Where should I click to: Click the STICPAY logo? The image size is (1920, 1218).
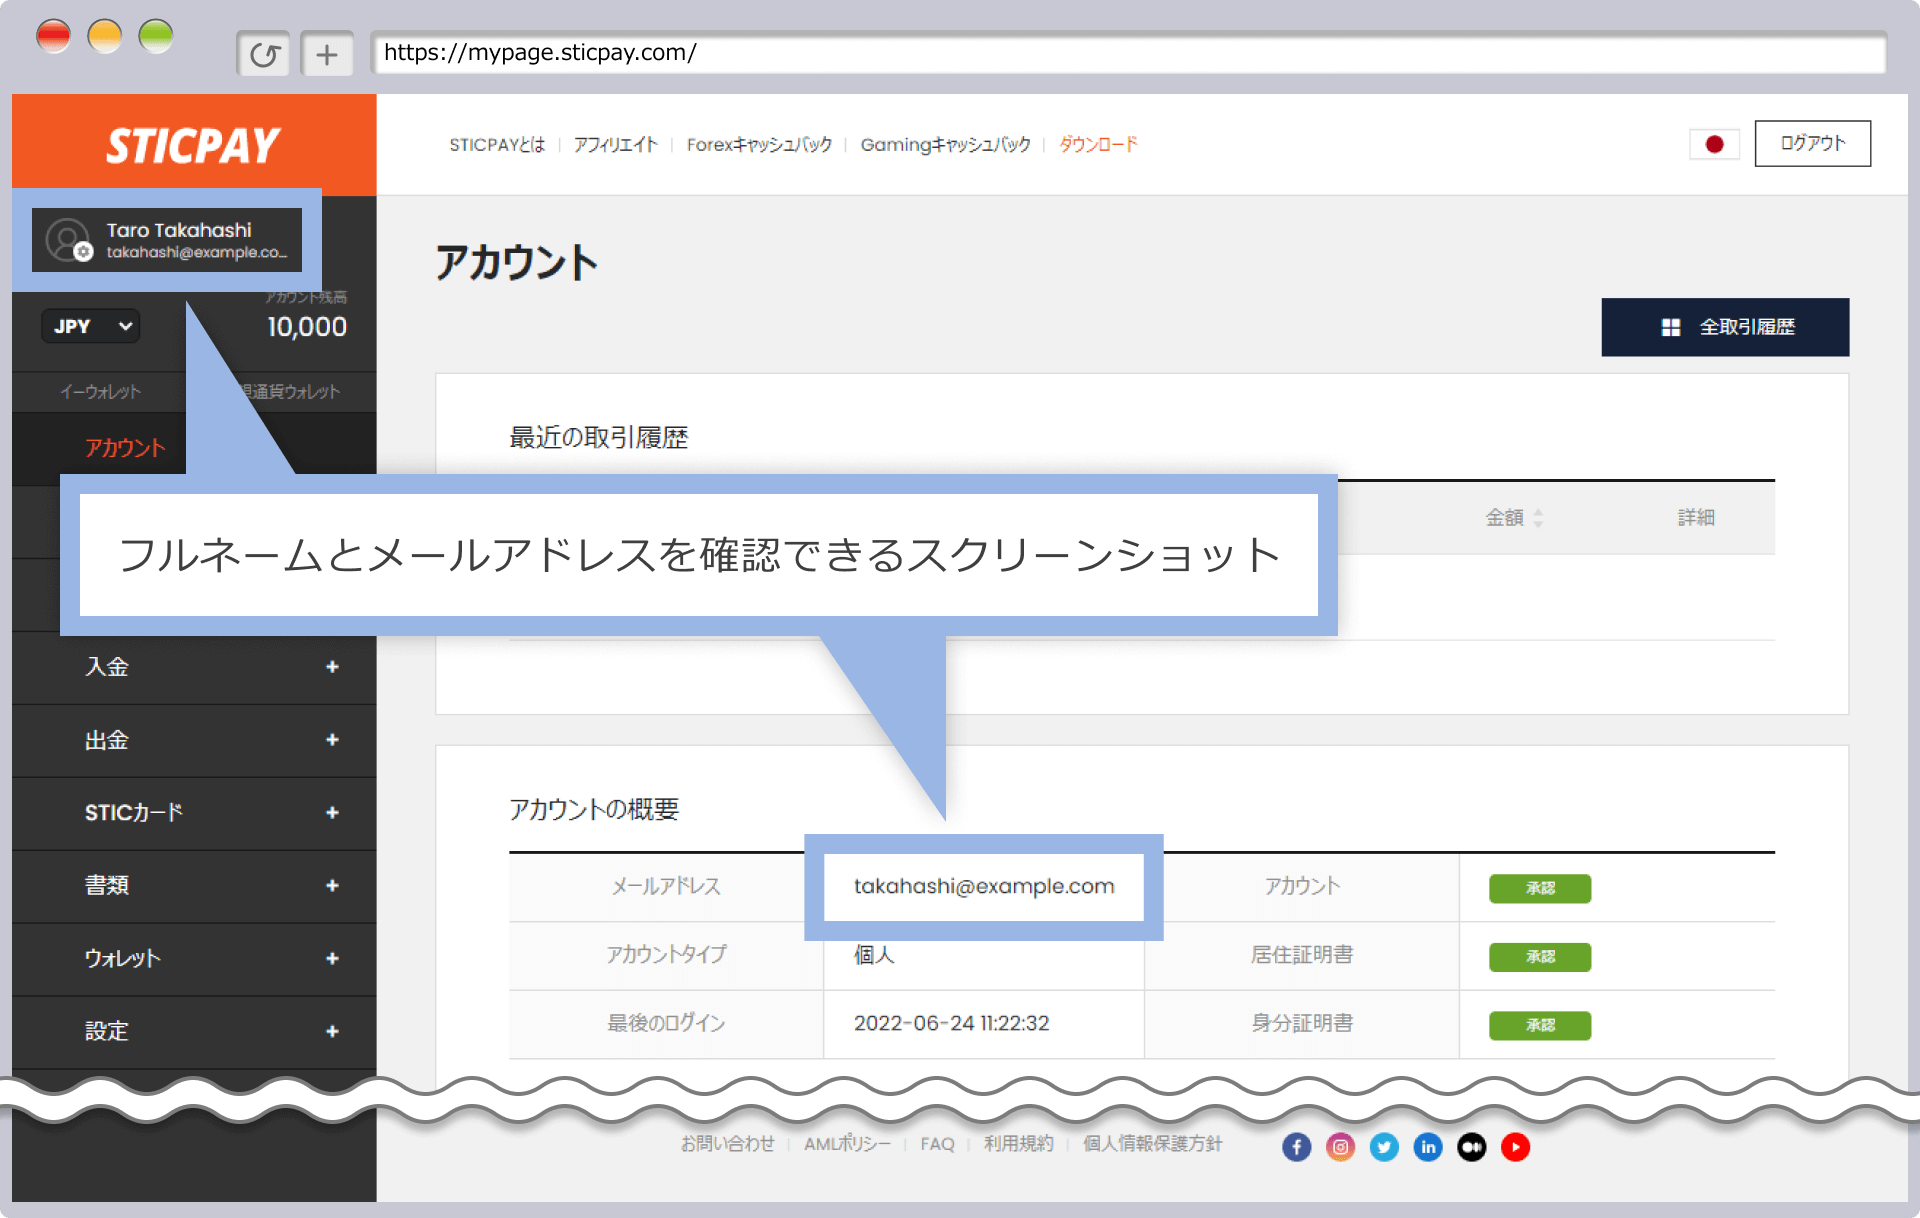[193, 146]
